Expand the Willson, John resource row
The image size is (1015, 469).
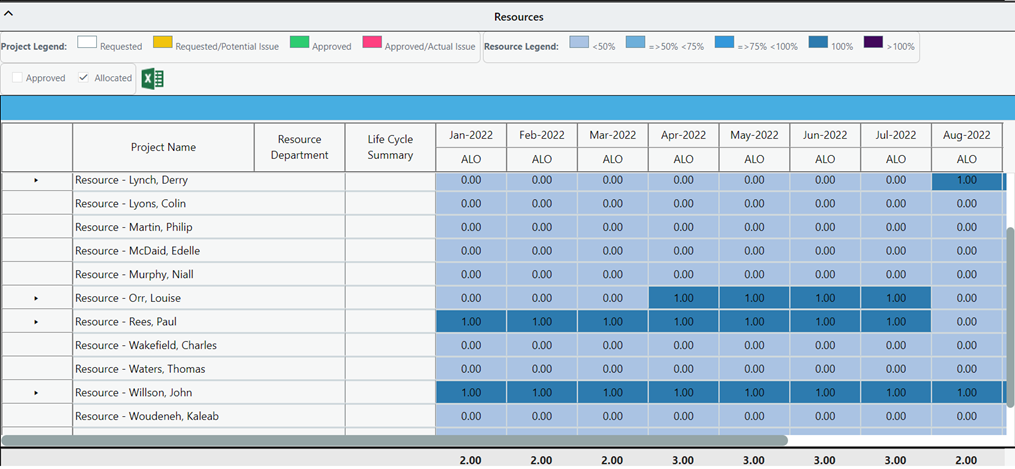pos(36,393)
